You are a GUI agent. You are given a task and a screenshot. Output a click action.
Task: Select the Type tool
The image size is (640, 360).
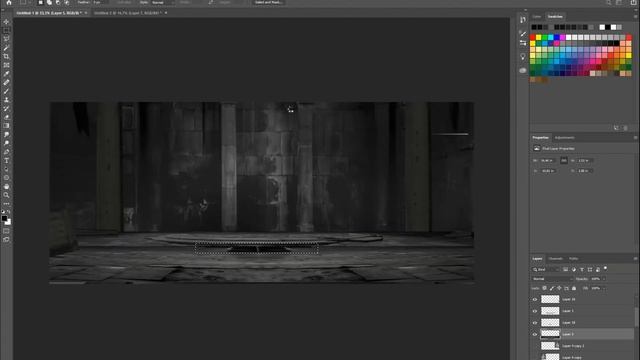click(x=6, y=160)
